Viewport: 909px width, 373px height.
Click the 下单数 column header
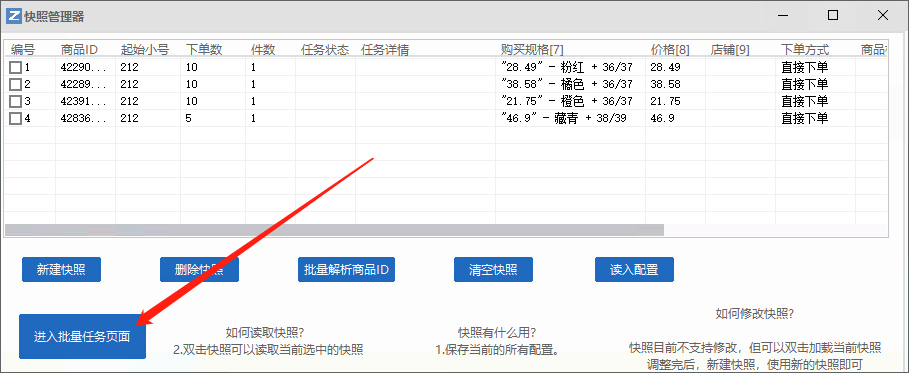(x=204, y=50)
